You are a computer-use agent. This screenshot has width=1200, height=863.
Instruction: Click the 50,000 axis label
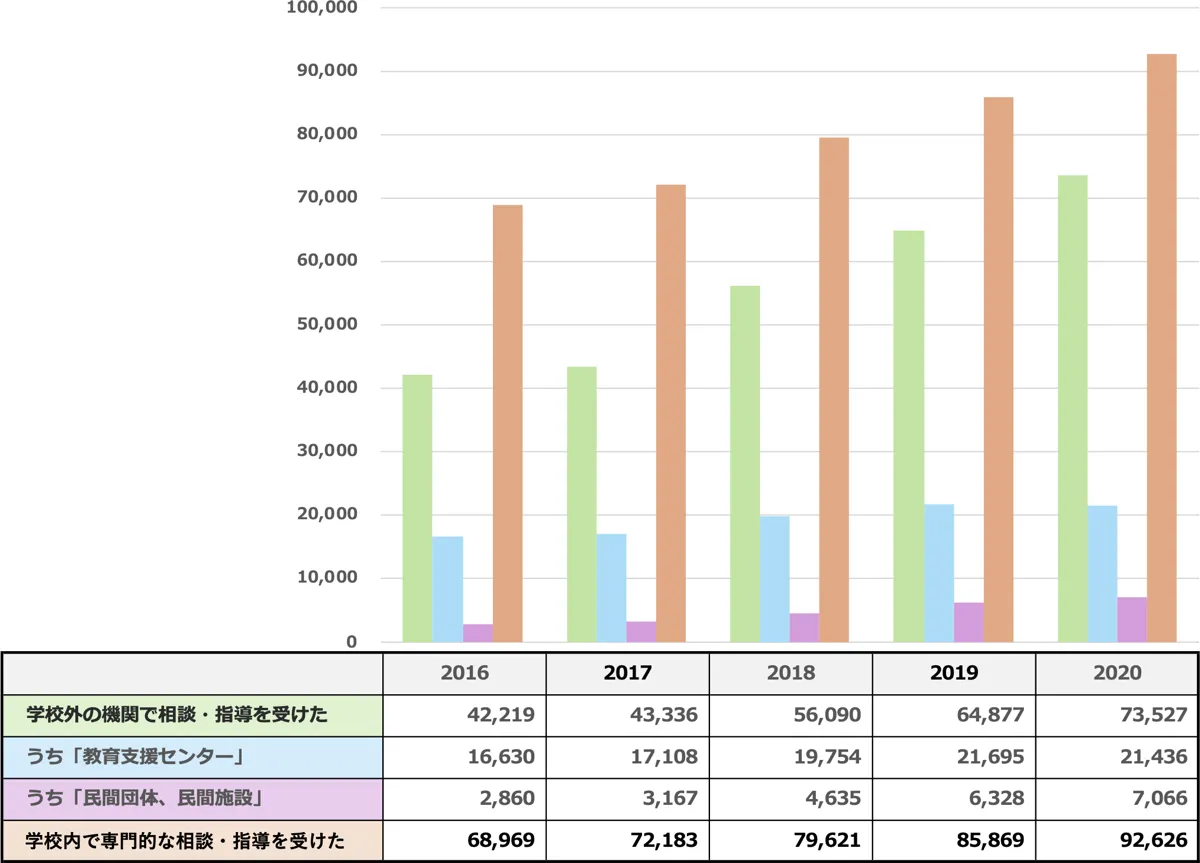326,325
